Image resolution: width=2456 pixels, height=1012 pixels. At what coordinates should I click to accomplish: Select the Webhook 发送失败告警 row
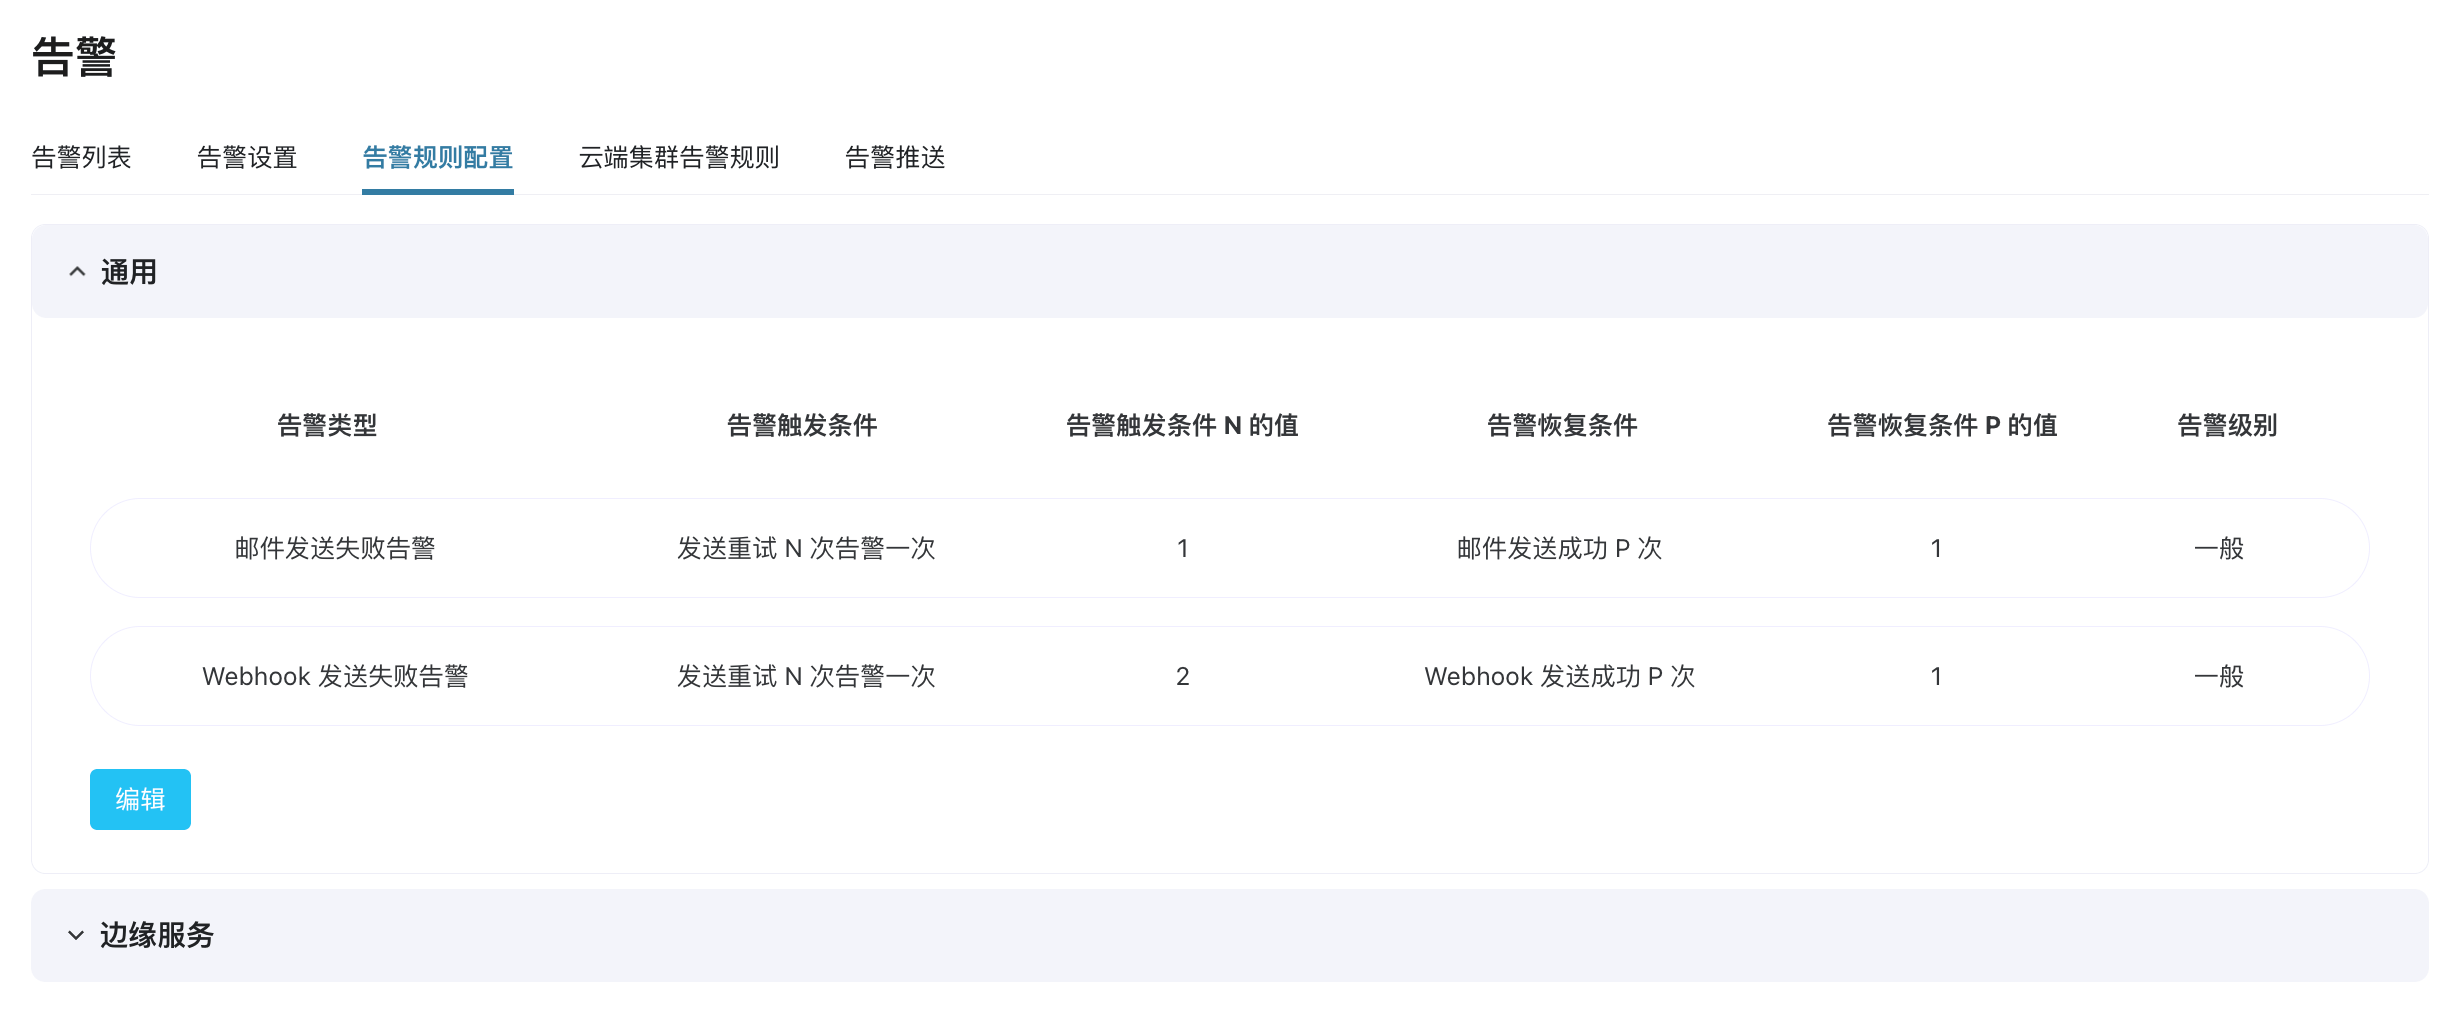[x=1229, y=676]
